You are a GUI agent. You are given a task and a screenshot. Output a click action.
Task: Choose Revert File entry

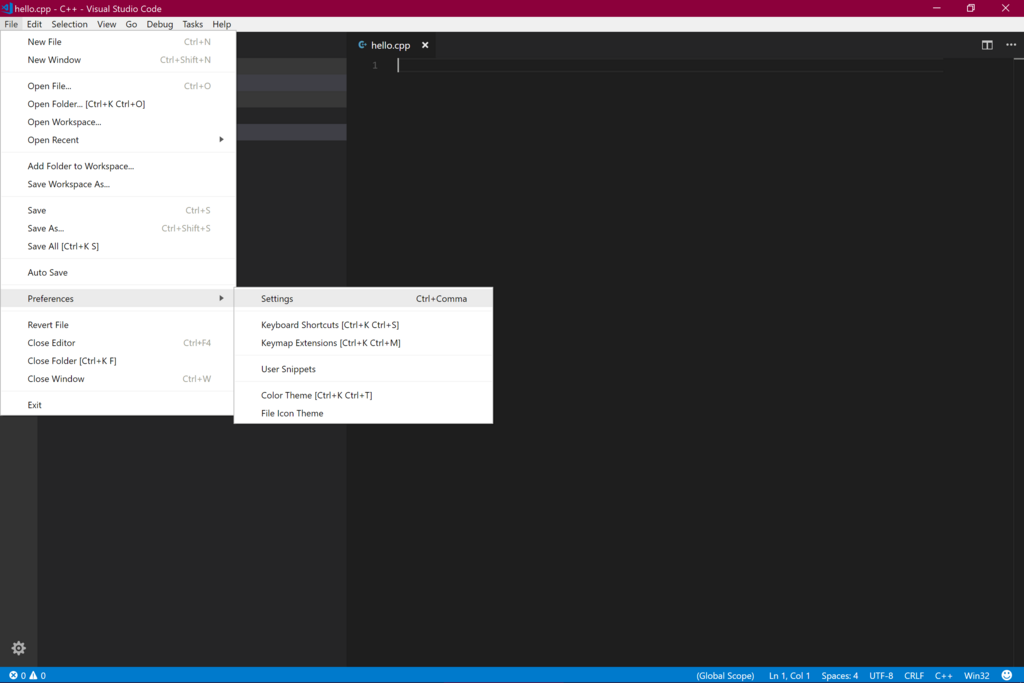click(x=118, y=325)
